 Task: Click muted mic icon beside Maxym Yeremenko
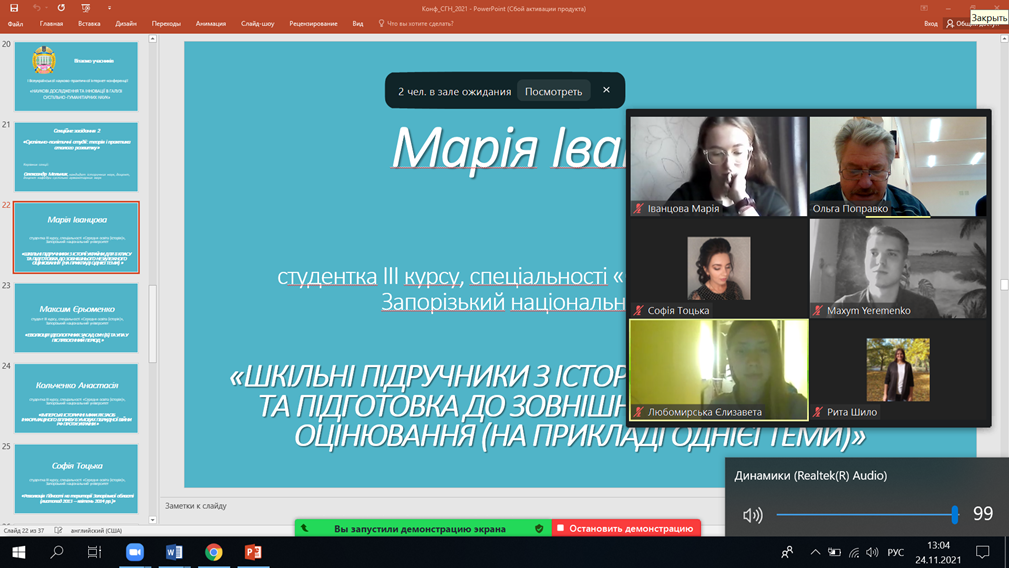tap(818, 310)
